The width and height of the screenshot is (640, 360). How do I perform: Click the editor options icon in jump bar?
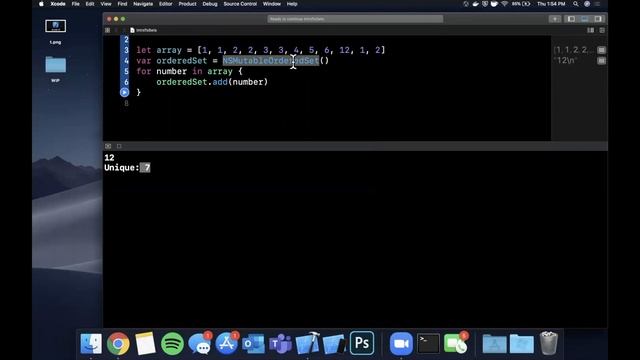590,30
